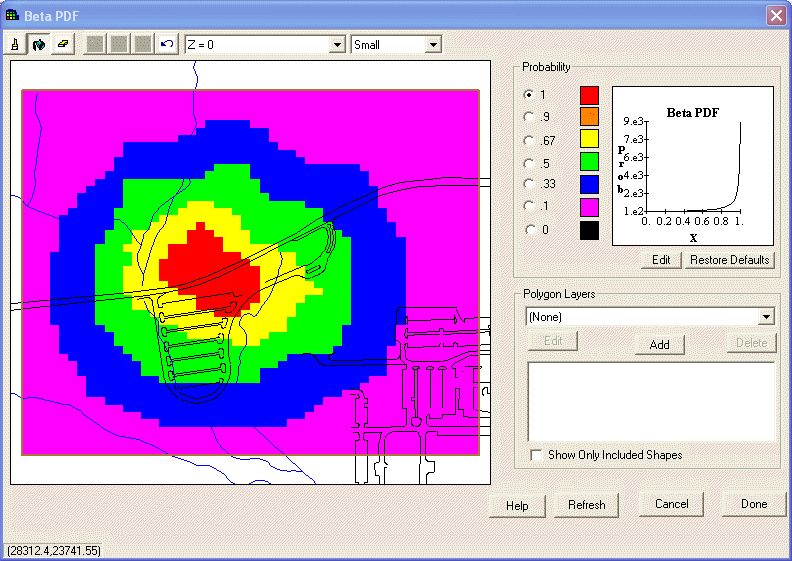Click the first gray disabled toolbar button
792x561 pixels.
pos(95,45)
